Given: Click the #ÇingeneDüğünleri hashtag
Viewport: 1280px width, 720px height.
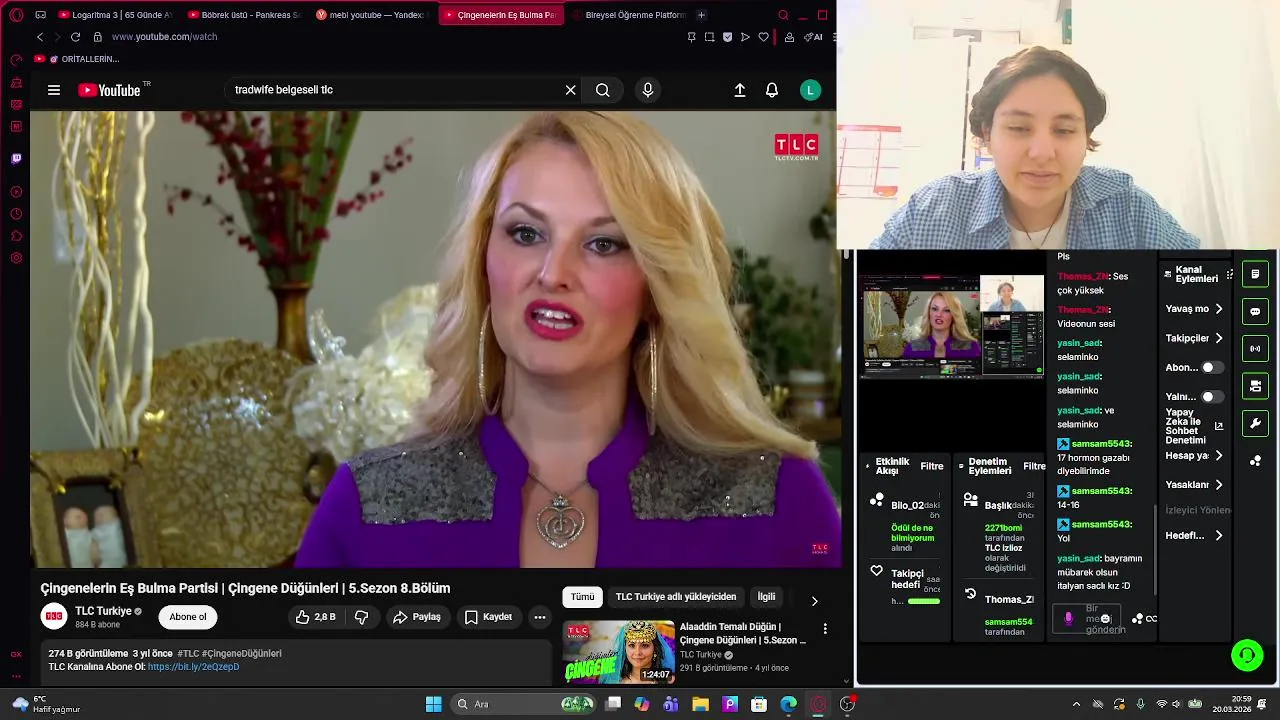Looking at the screenshot, I should click(x=243, y=653).
